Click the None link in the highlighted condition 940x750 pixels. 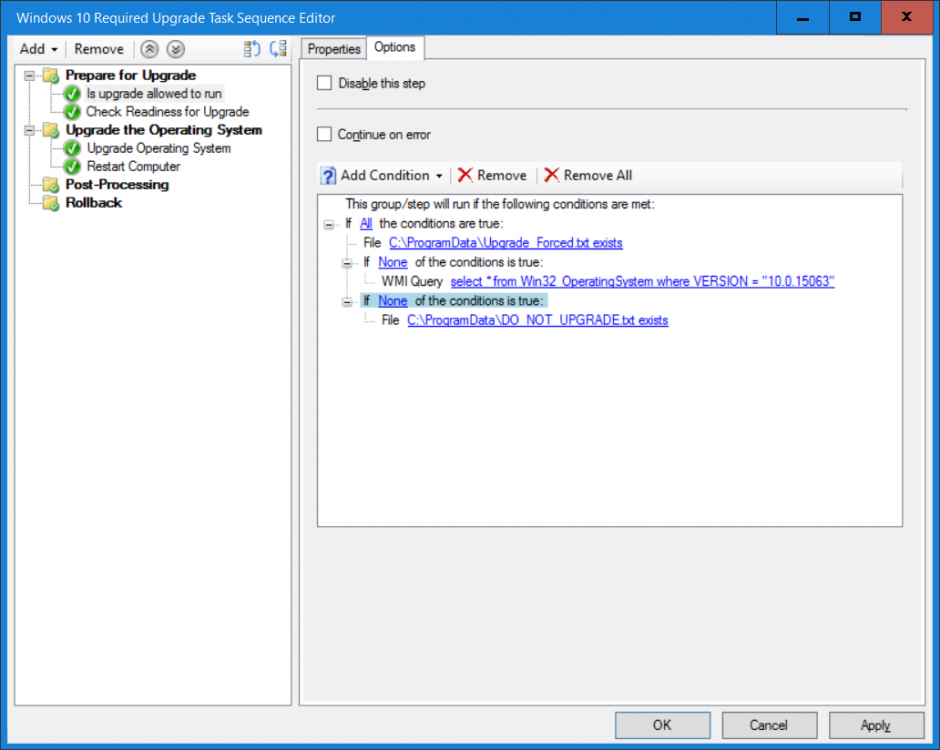(x=393, y=301)
